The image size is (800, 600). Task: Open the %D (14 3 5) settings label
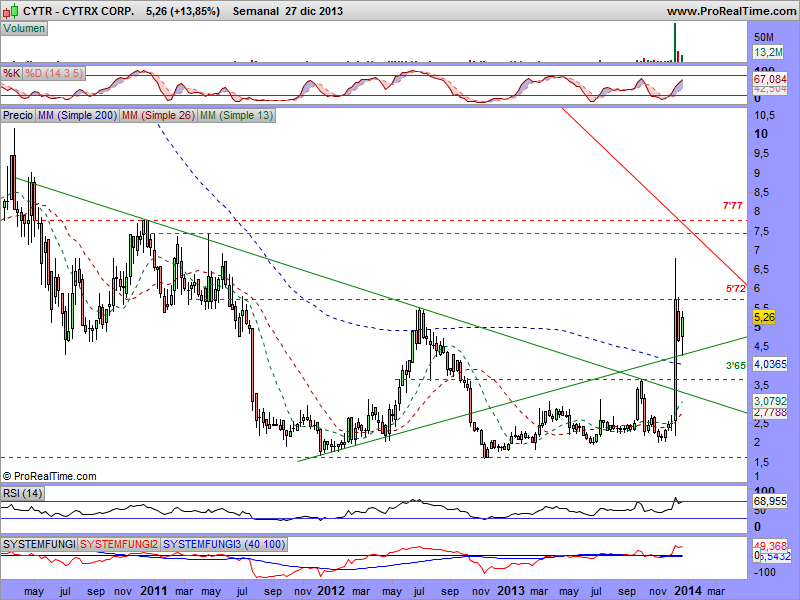54,73
